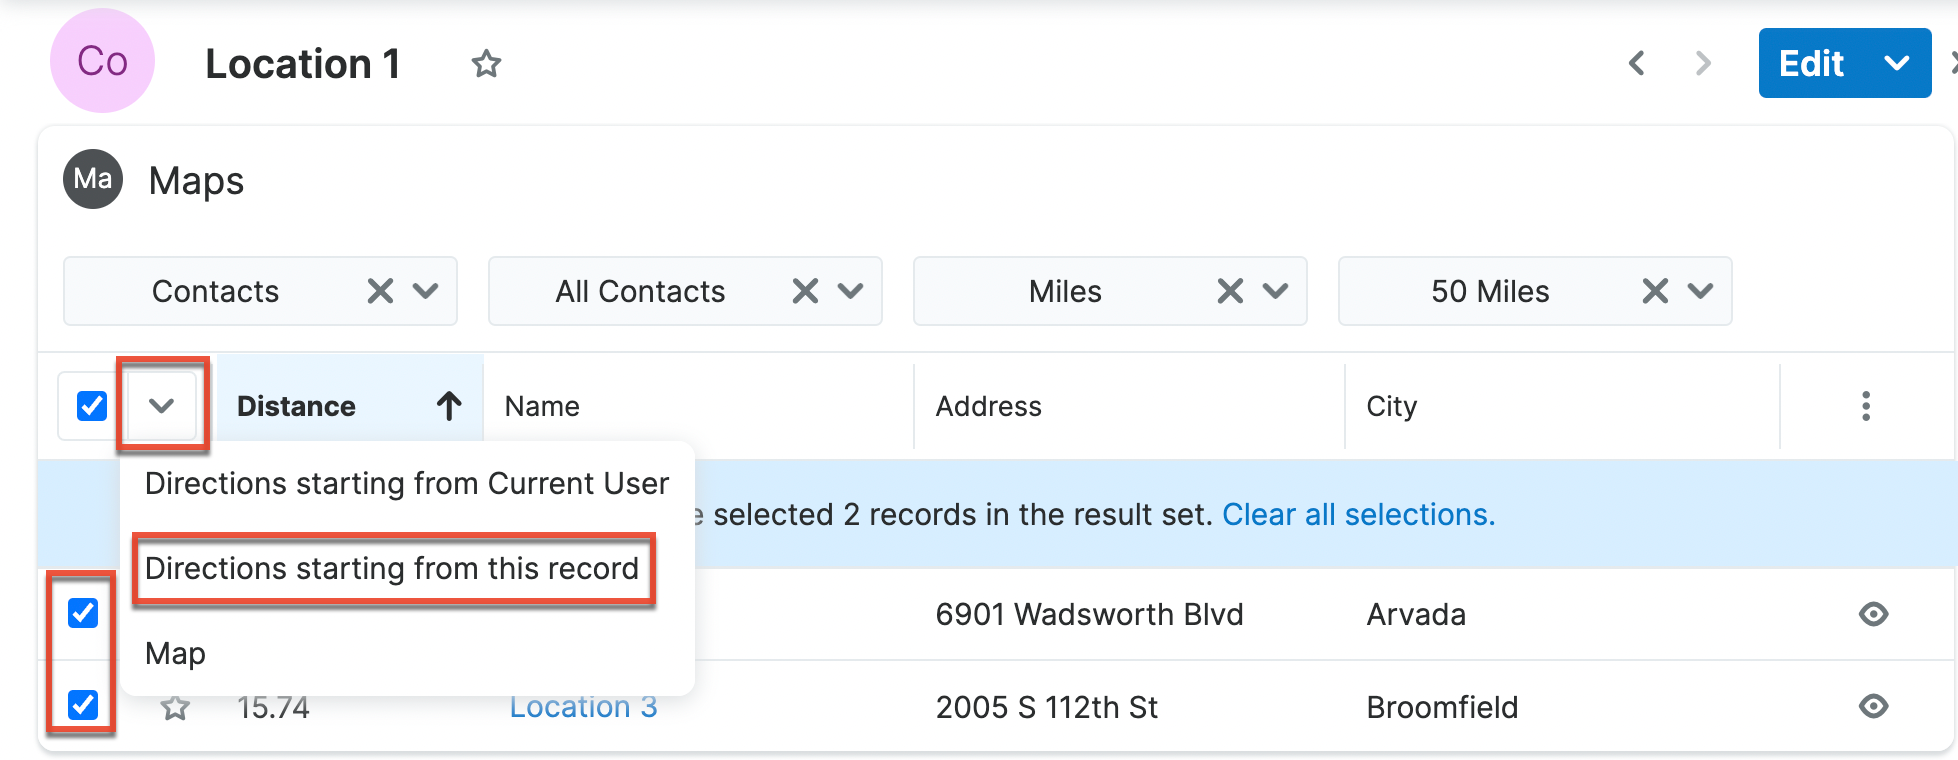Click the Clear all selections link

pos(1358,515)
